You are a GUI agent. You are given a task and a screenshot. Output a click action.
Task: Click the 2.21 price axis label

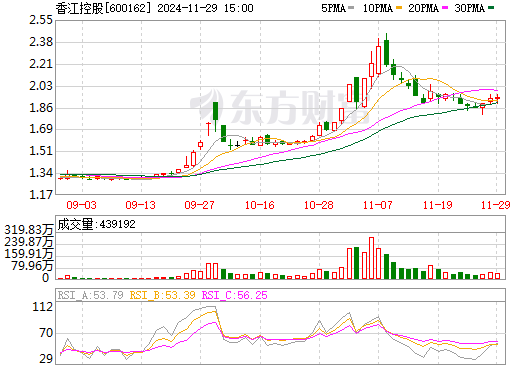[x=41, y=64]
